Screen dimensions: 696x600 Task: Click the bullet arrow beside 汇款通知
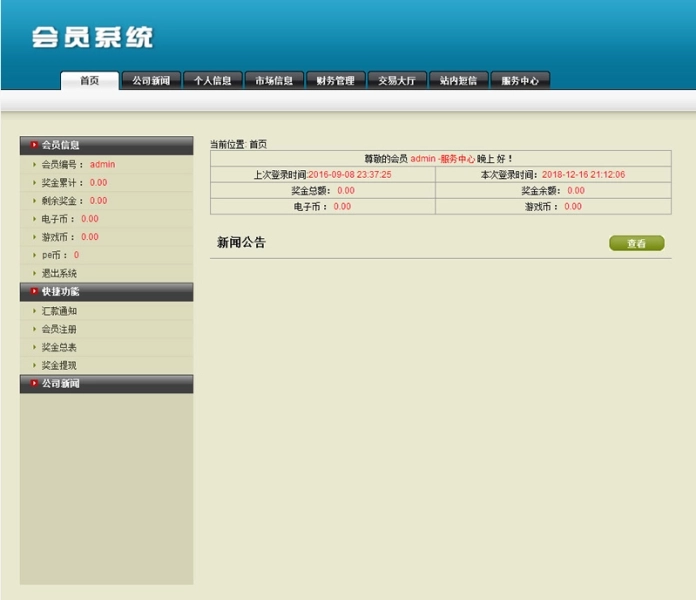[x=34, y=311]
